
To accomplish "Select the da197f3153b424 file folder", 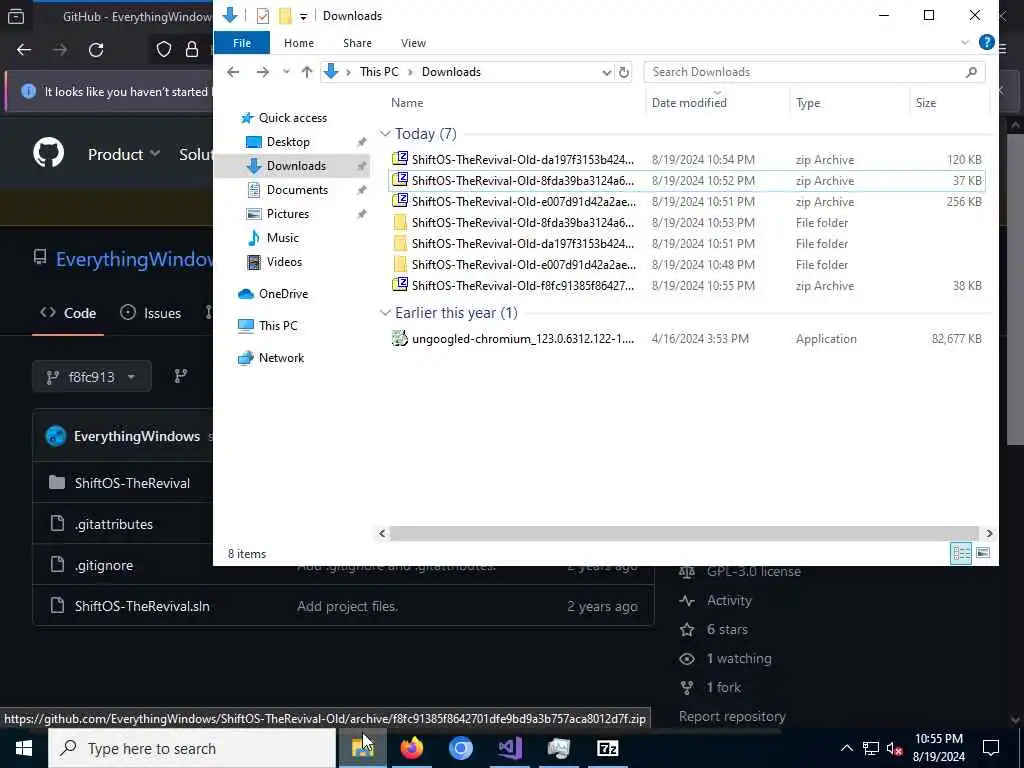I will 686,244.
